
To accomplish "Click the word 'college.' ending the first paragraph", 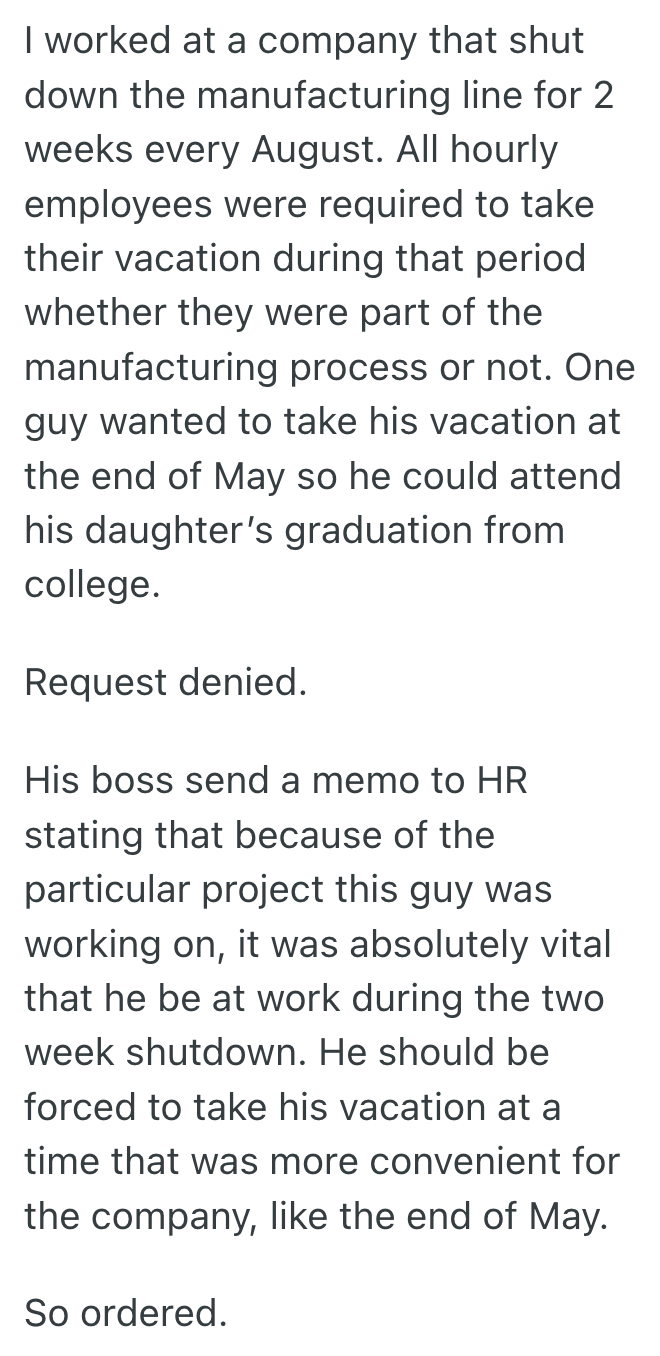I will pos(92,583).
